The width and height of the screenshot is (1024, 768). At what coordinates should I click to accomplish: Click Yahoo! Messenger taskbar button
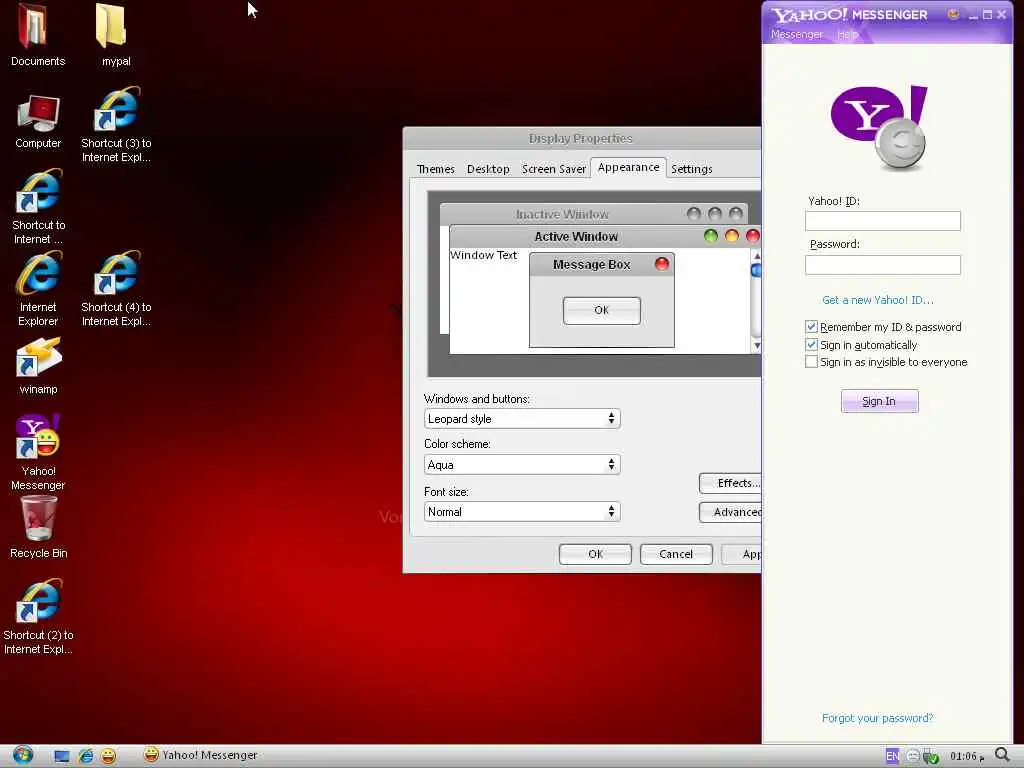coord(200,755)
